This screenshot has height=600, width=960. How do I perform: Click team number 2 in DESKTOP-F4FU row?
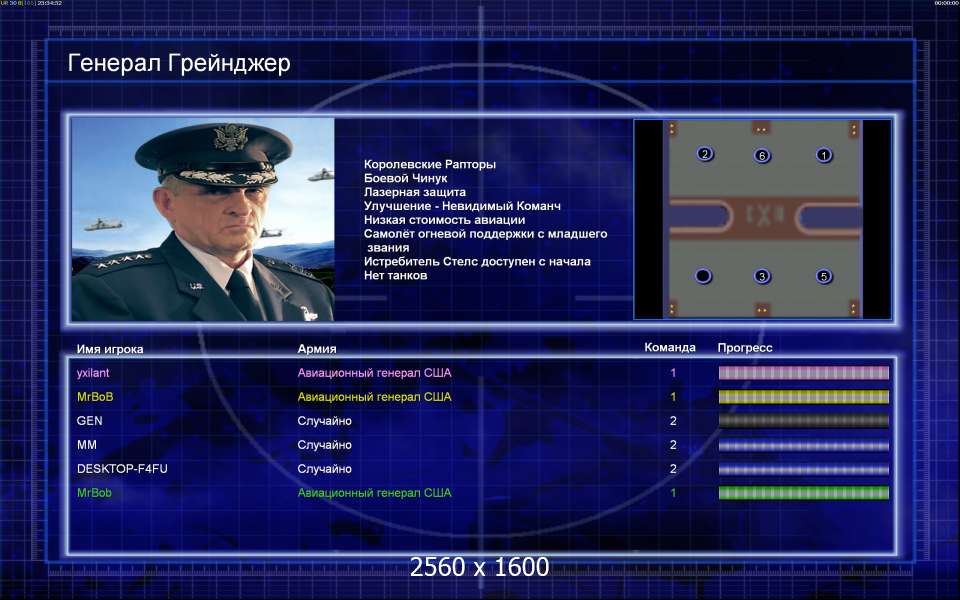[x=673, y=468]
